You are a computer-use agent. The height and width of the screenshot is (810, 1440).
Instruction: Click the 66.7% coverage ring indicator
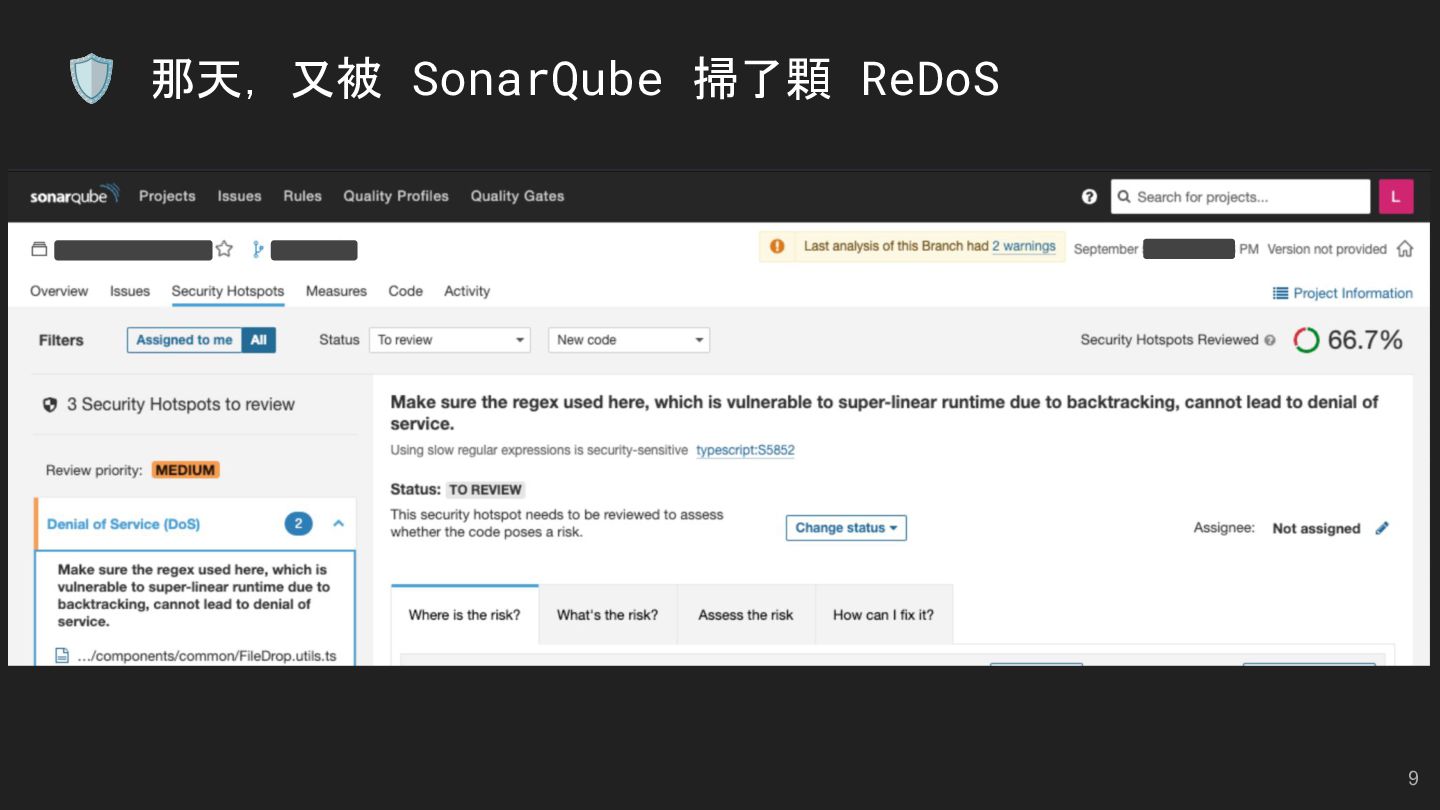point(1306,340)
